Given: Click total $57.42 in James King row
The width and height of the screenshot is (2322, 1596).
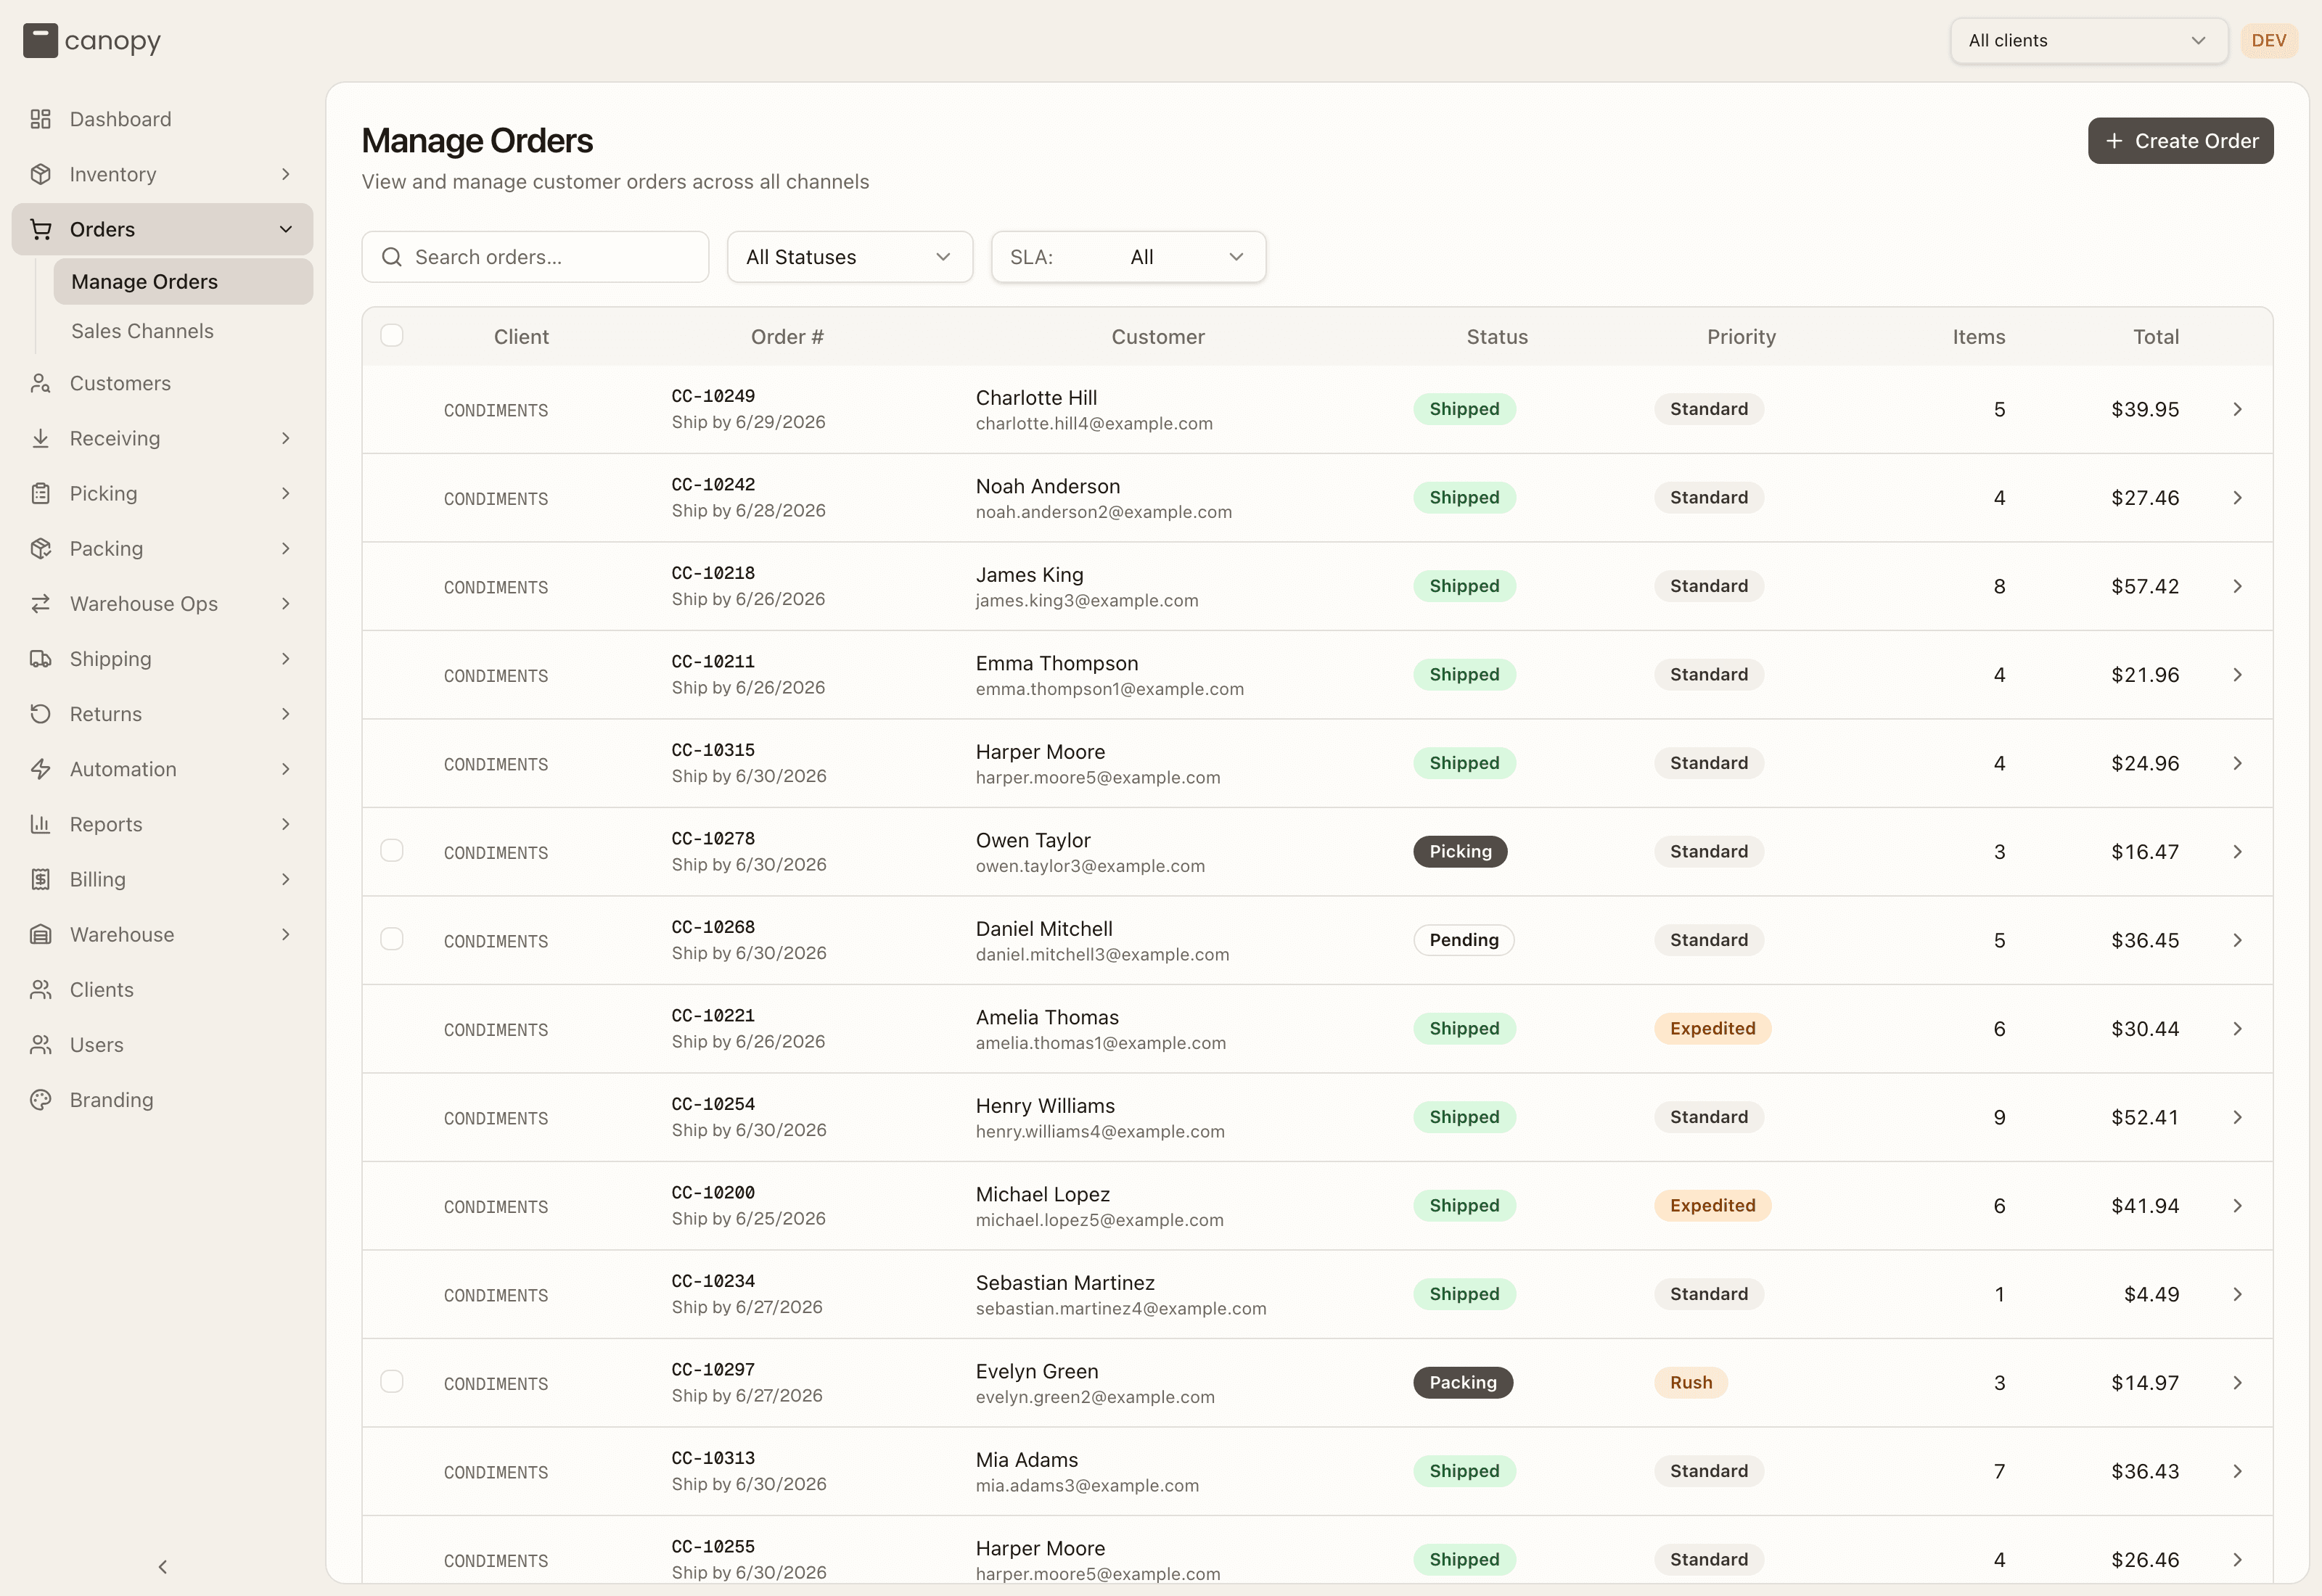Looking at the screenshot, I should click(2144, 586).
